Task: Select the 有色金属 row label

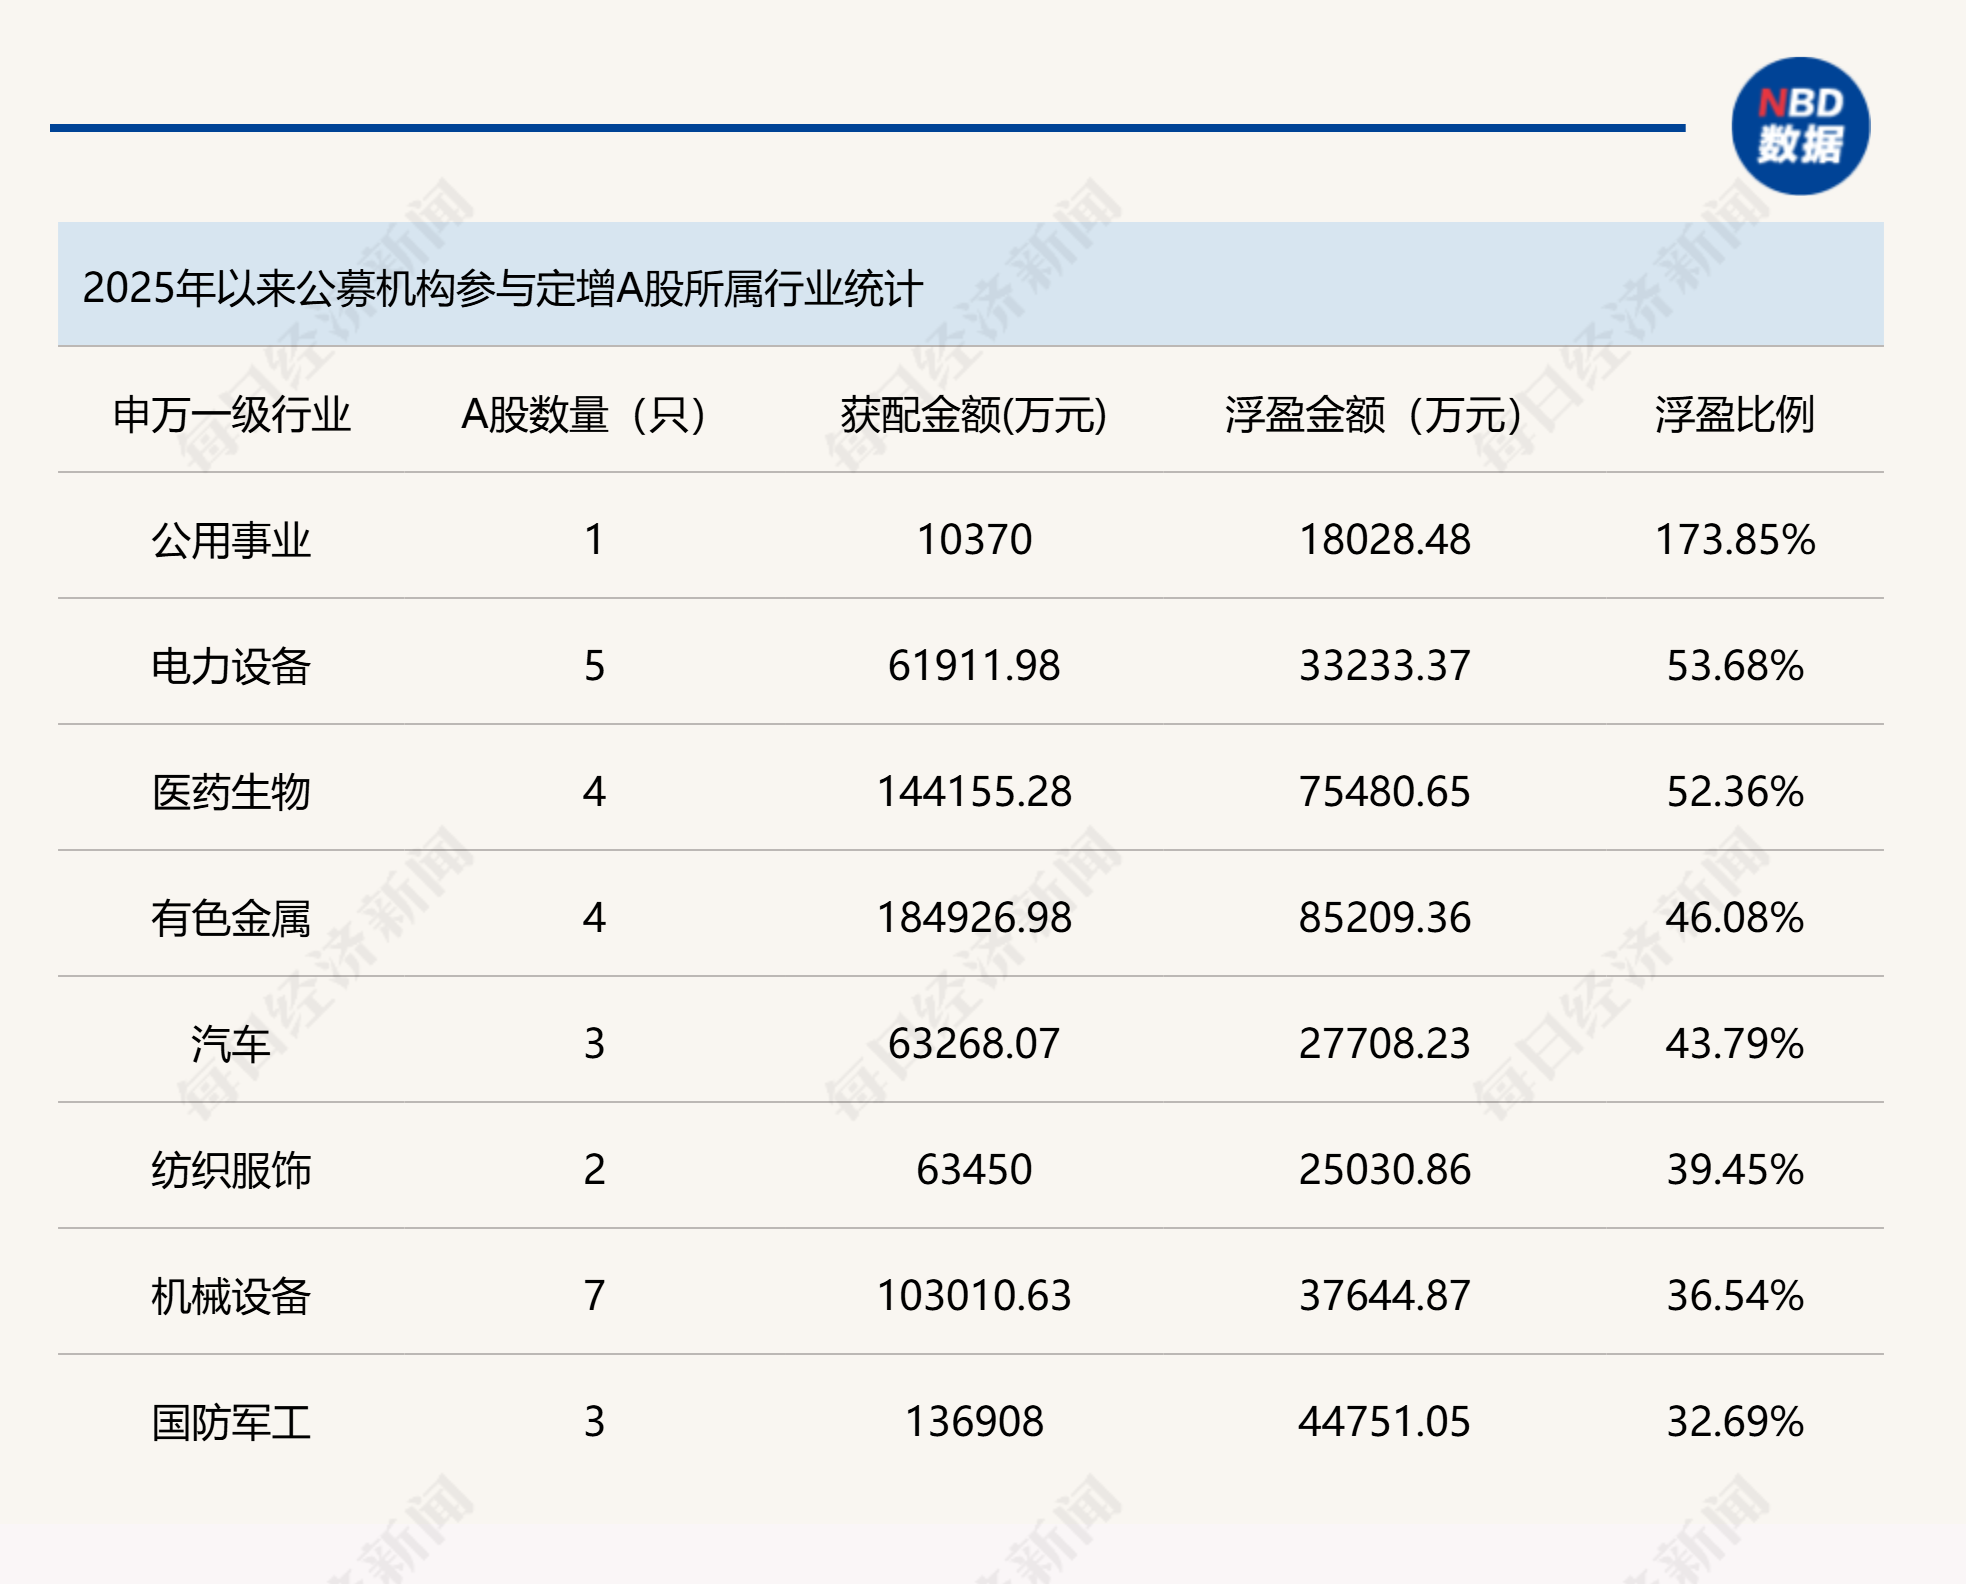Action: click(231, 918)
